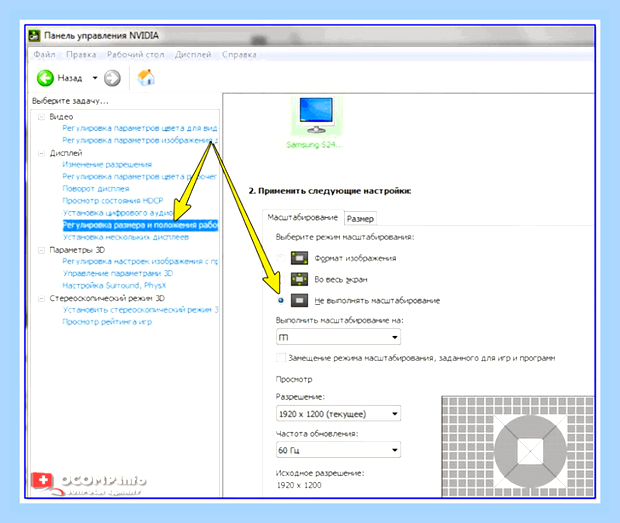Screen dimensions: 620x523
Task: Collapse the Дисплей tree section
Action: click(x=41, y=153)
